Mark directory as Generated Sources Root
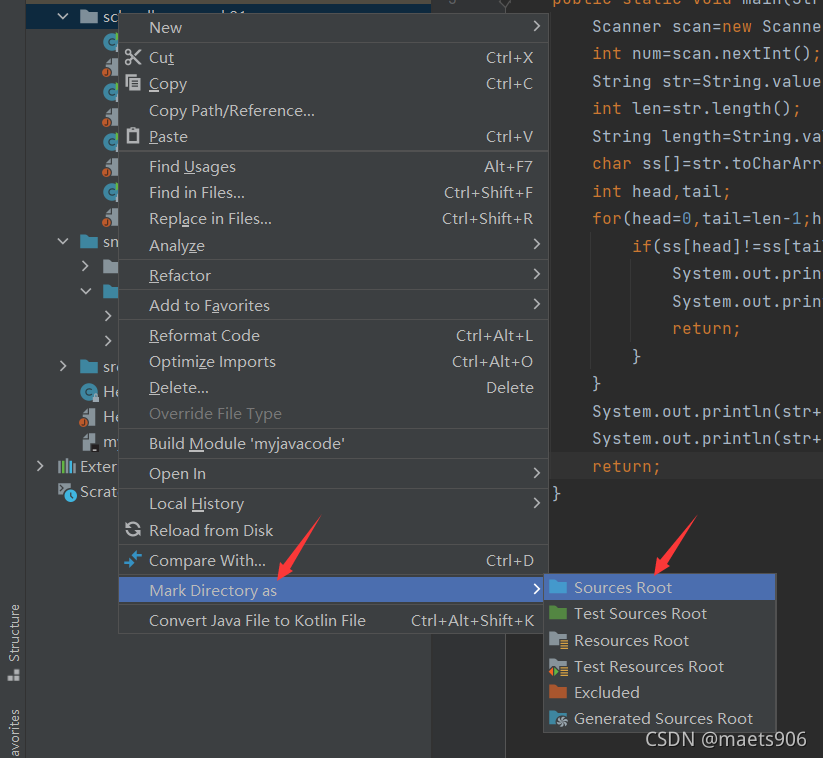Image resolution: width=823 pixels, height=758 pixels. 660,718
